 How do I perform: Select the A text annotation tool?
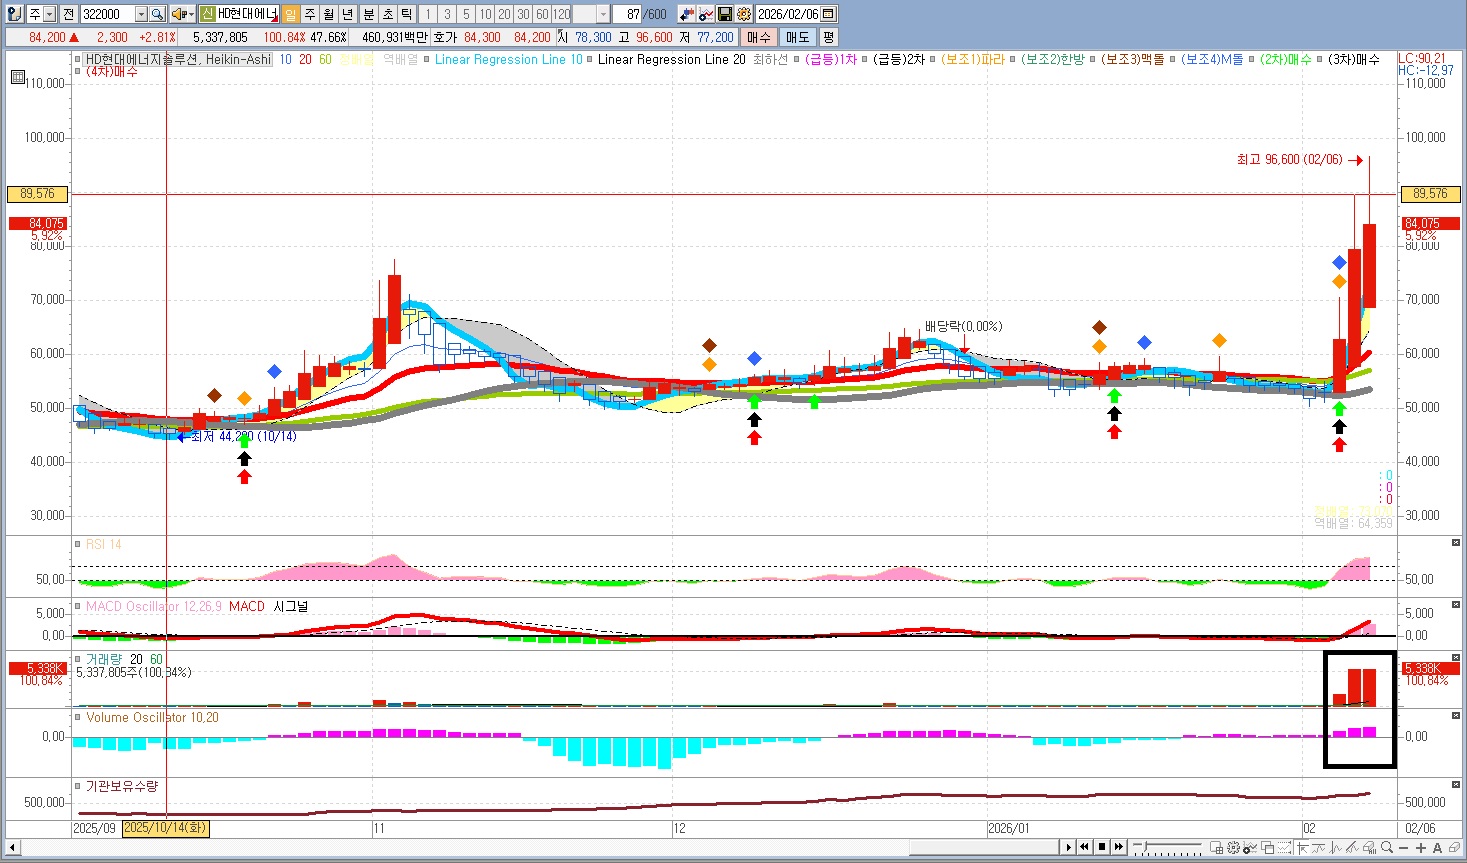click(x=1437, y=848)
